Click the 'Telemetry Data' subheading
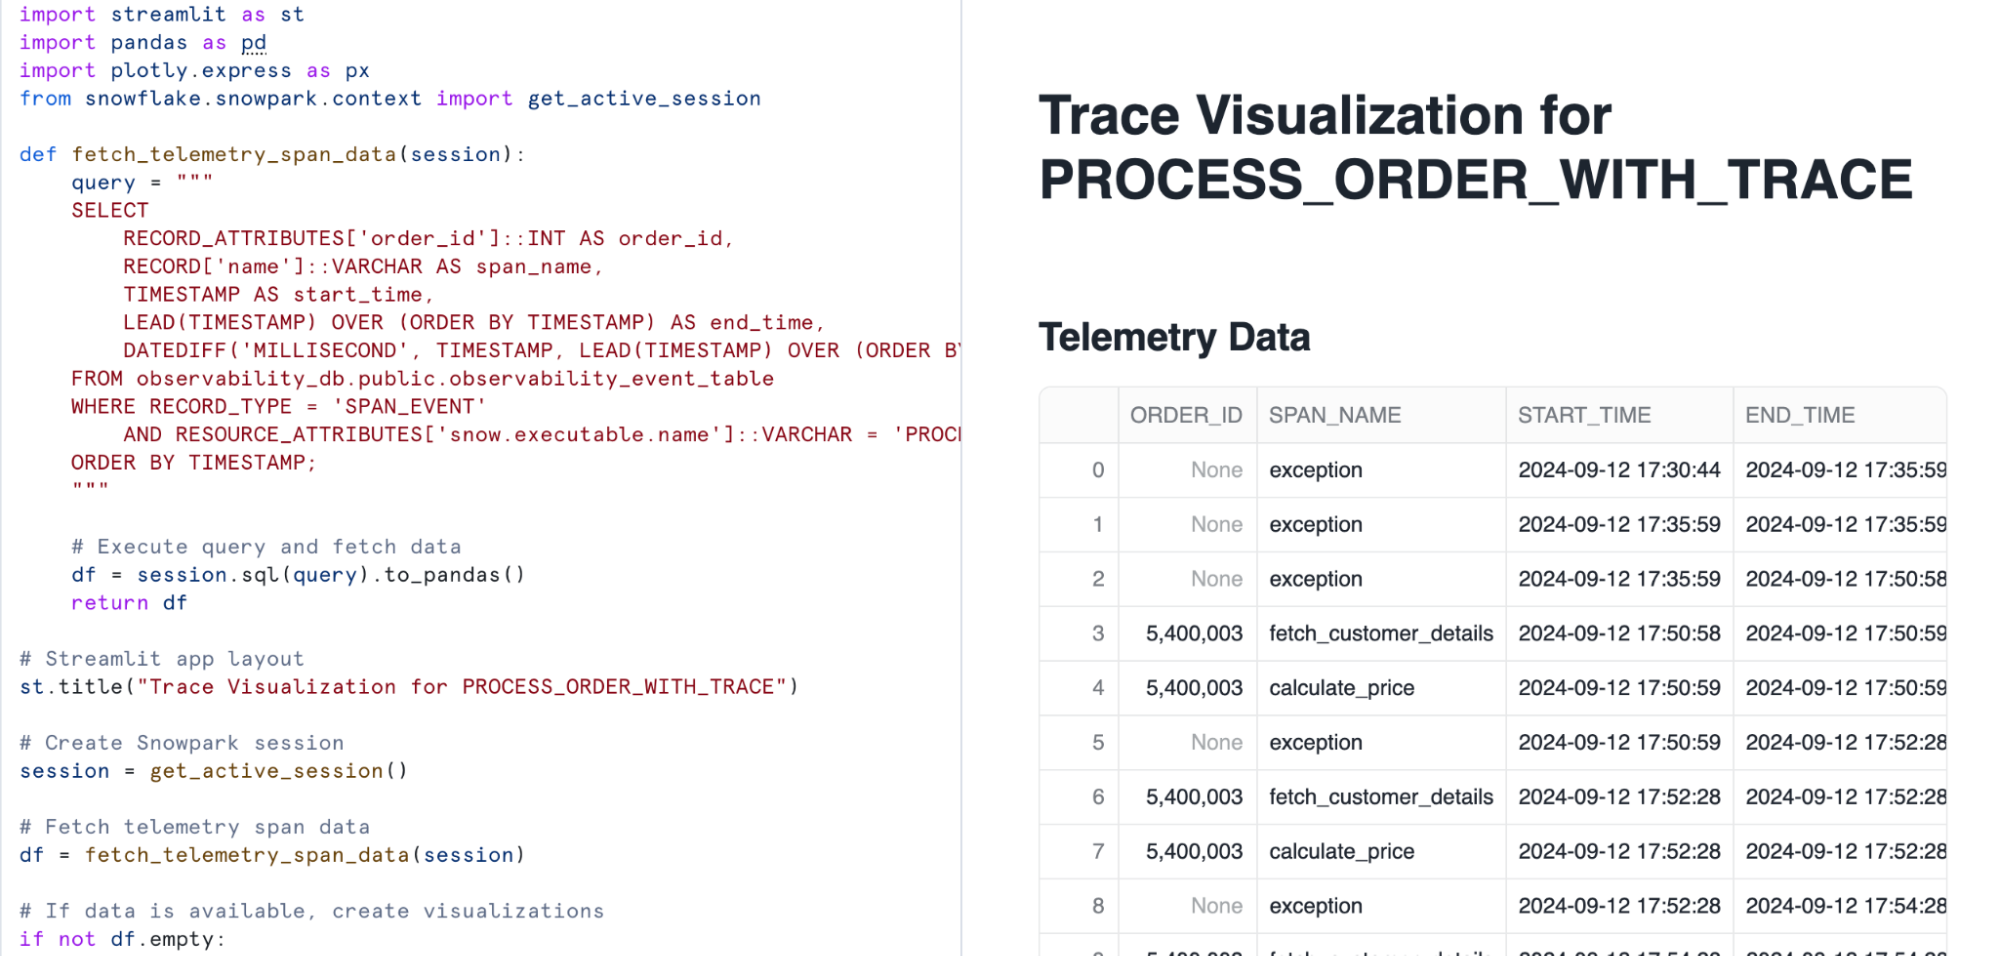 1174,338
